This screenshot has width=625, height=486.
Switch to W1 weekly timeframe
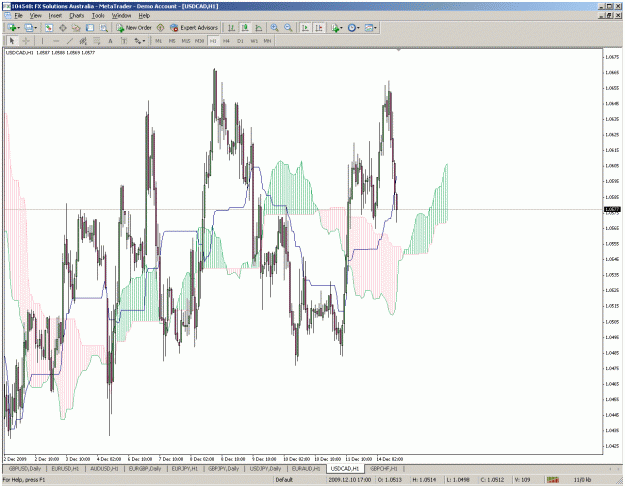254,41
